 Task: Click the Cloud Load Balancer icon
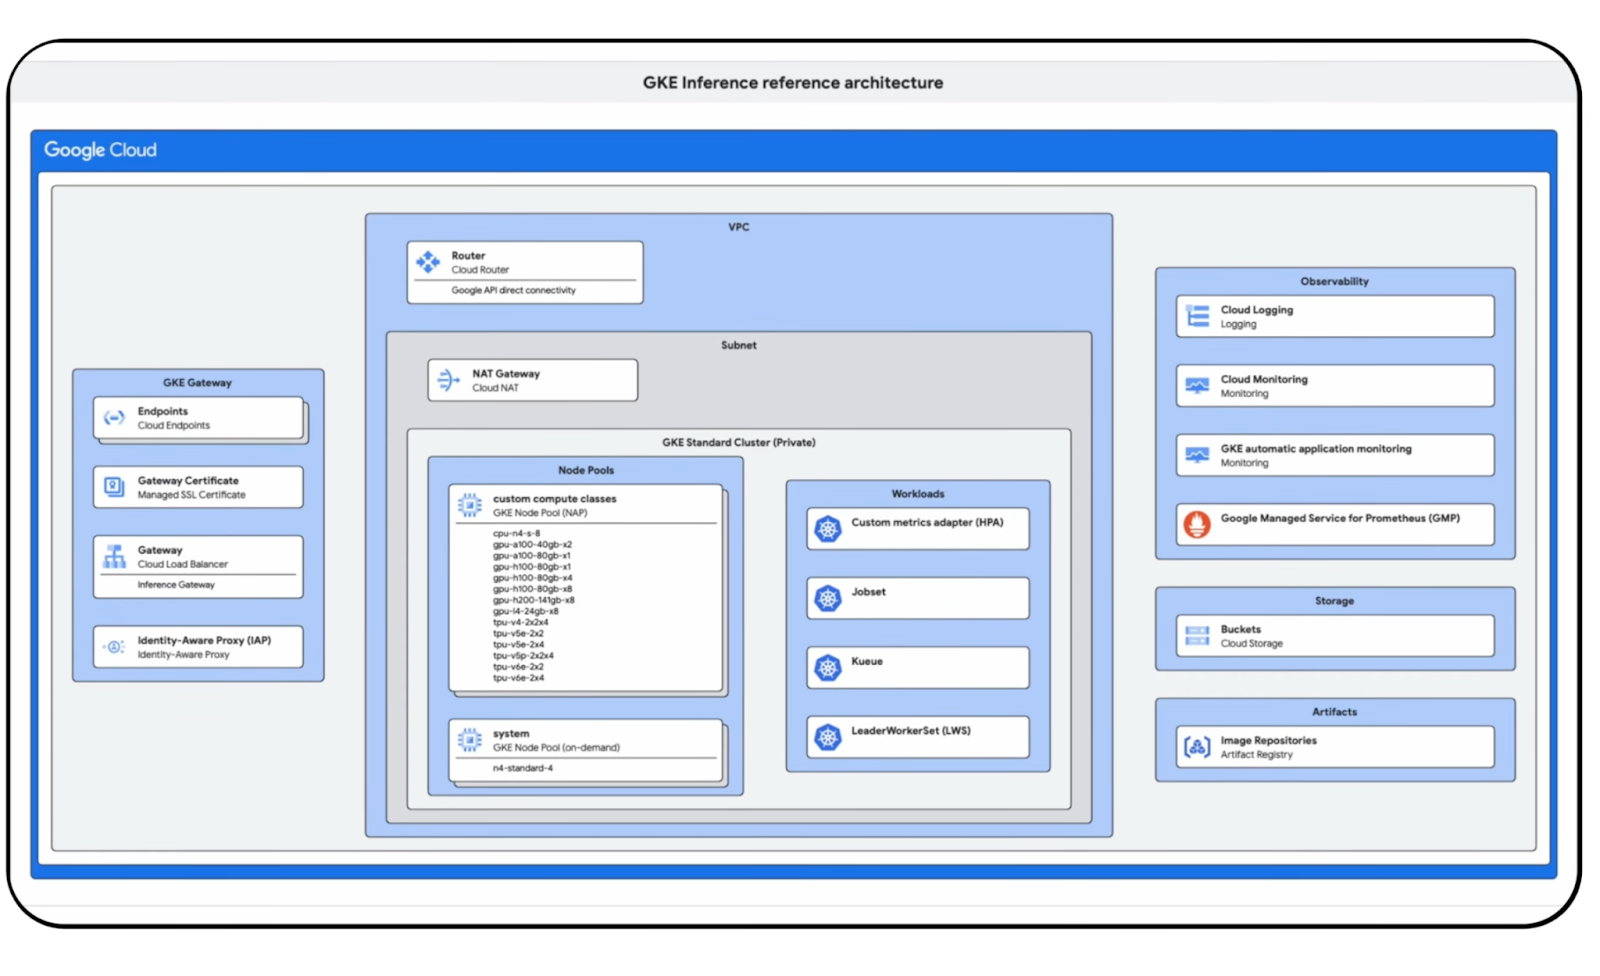coord(114,557)
